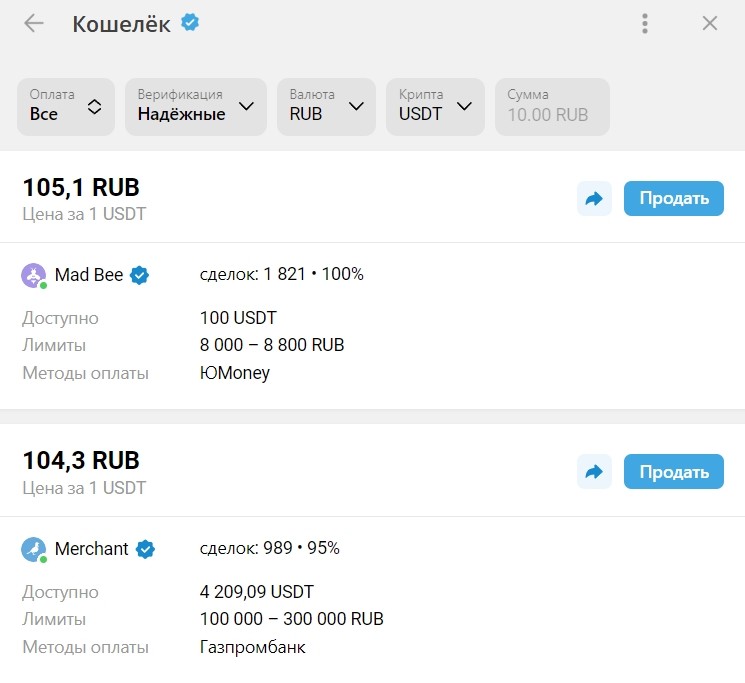745x683 pixels.
Task: Open Merchant seller profile name
Action: pos(91,549)
